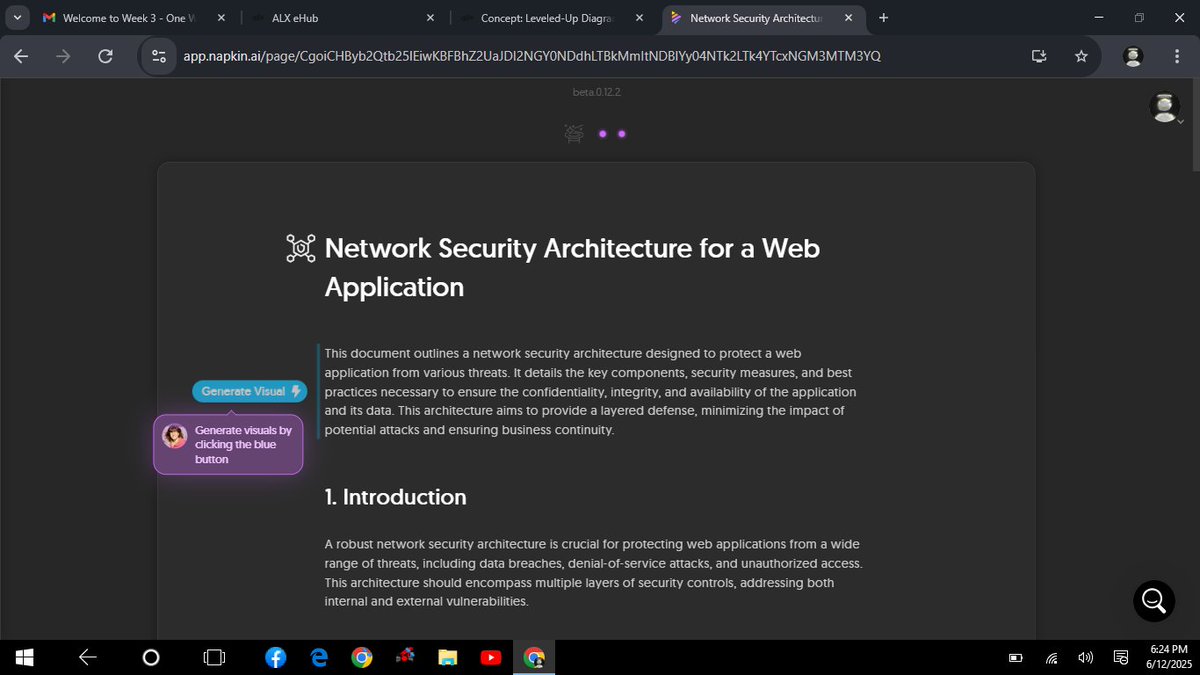This screenshot has height=675, width=1200.
Task: Click the 'Generate visuals by clicking the blue button' tip
Action: click(x=228, y=444)
